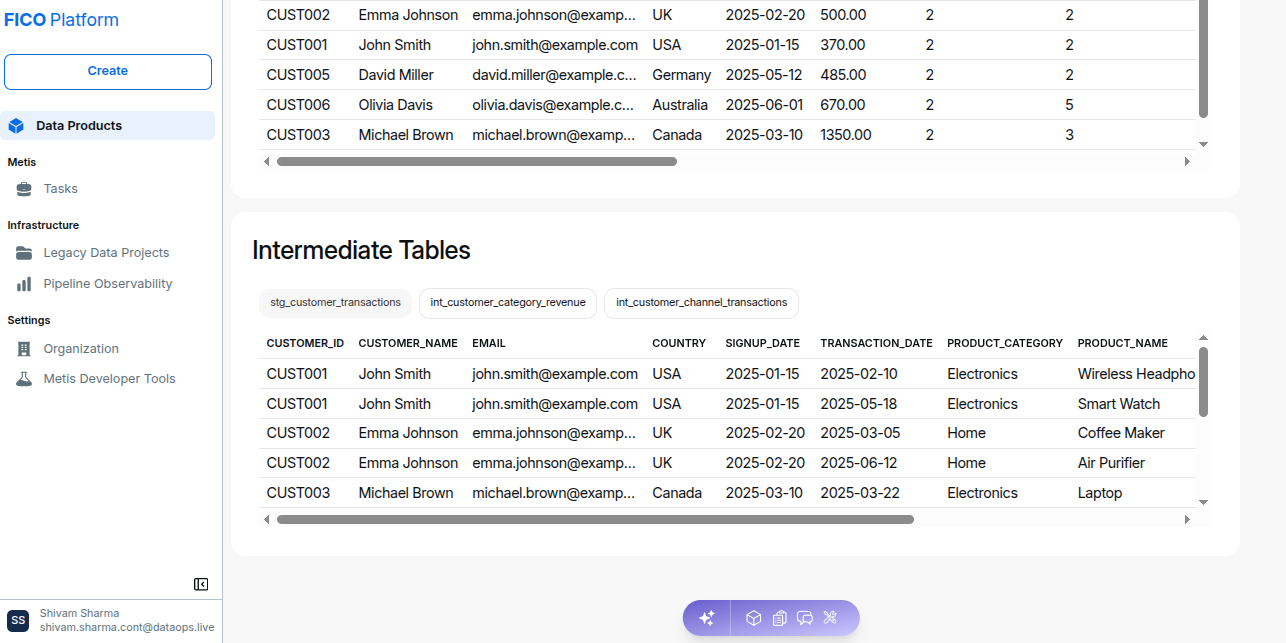Click the PRODUCT_NAME column header

(x=1123, y=343)
